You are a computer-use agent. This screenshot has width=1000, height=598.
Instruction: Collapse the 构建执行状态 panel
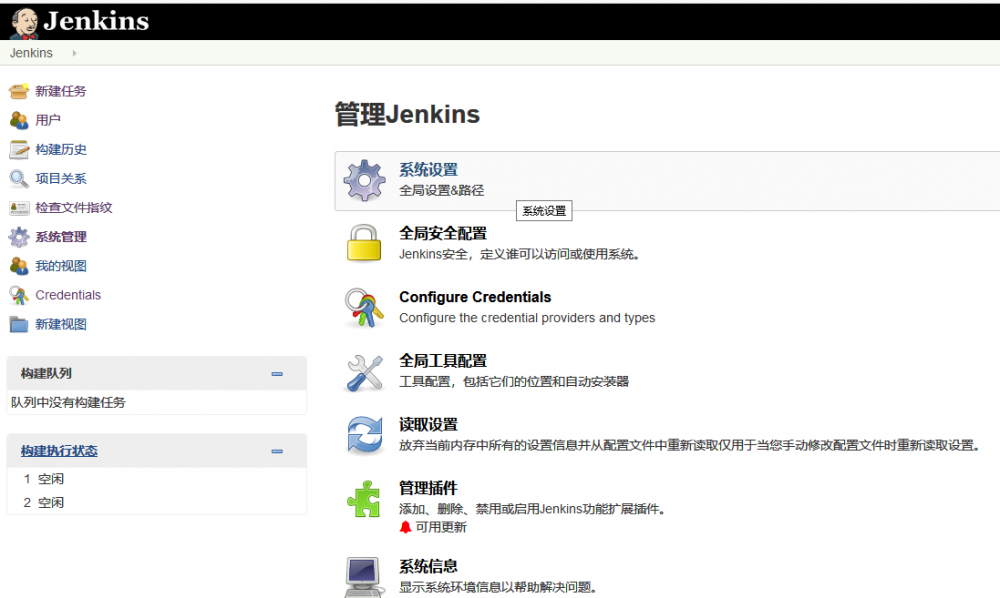(x=278, y=450)
